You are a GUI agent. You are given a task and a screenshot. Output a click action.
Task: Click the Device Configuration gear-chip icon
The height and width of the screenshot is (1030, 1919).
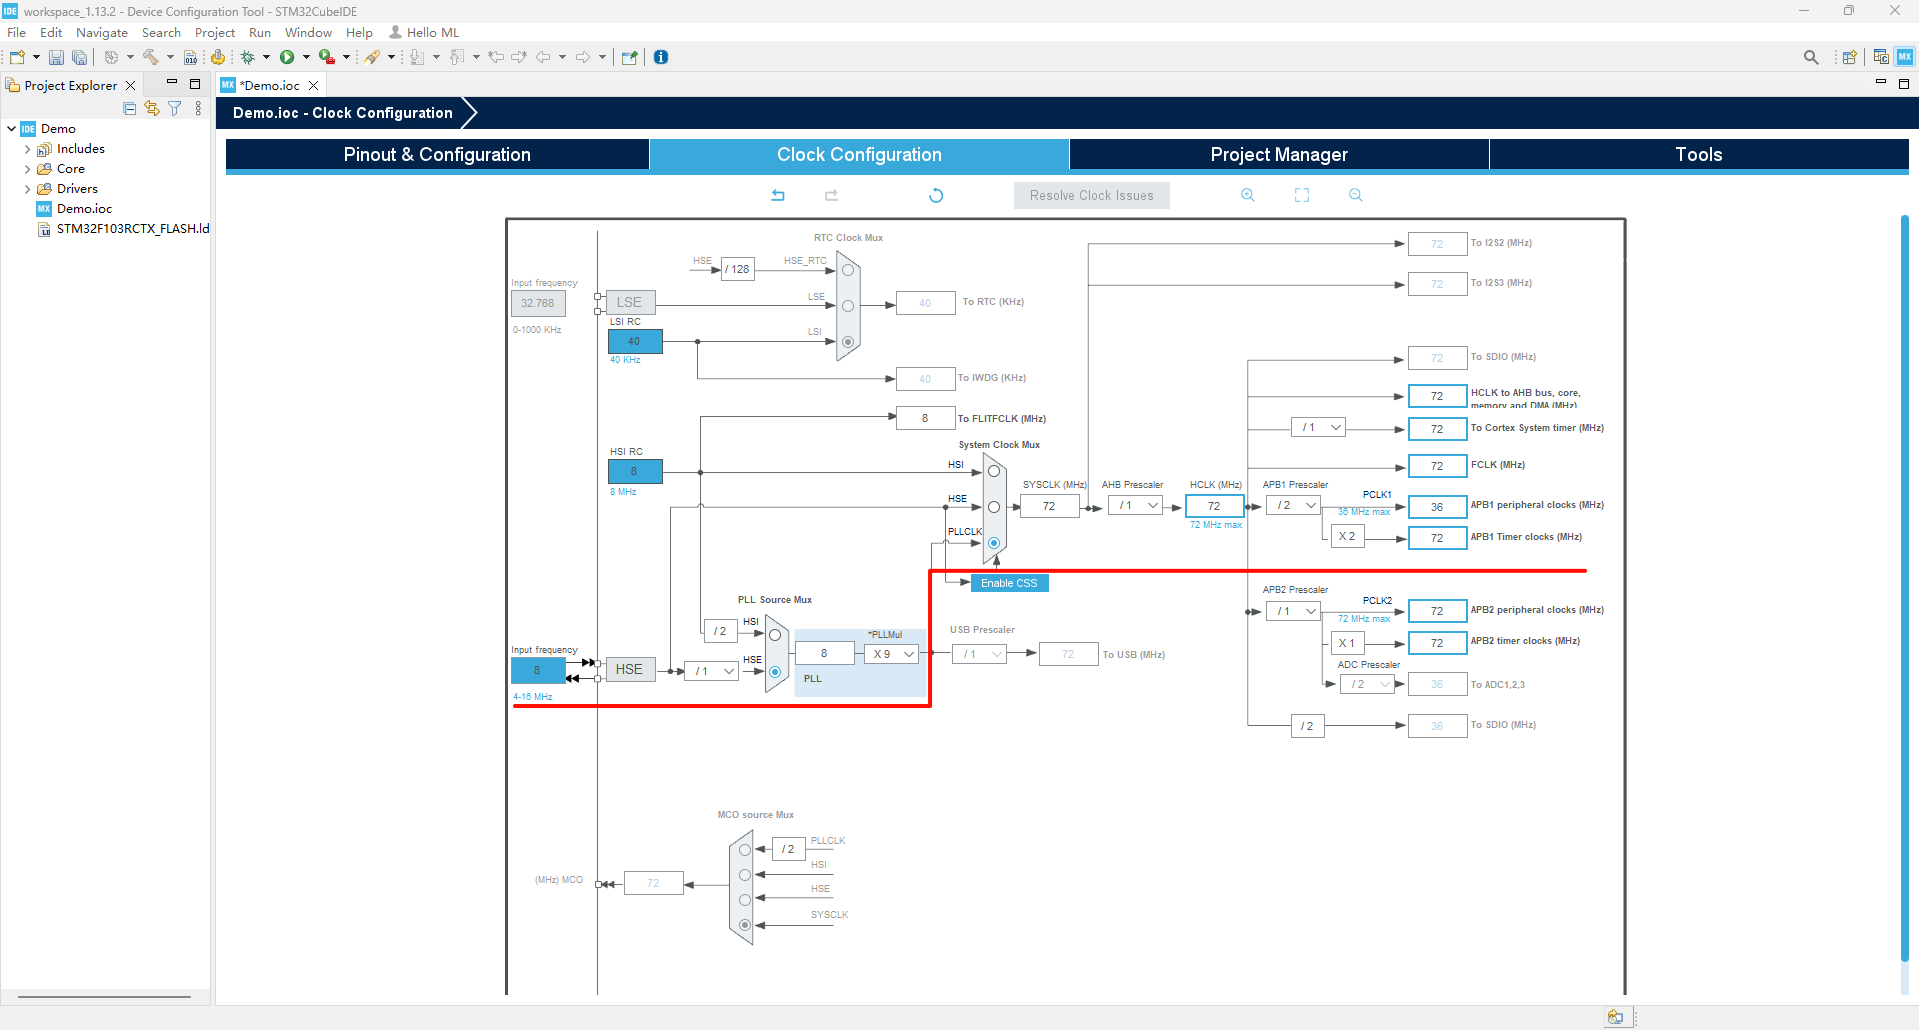217,57
